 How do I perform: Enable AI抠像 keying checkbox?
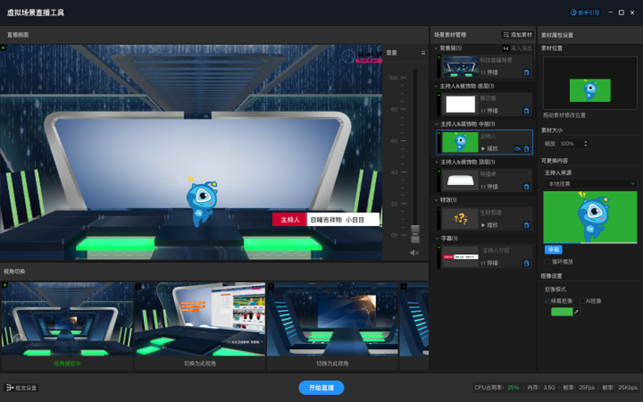(x=582, y=301)
